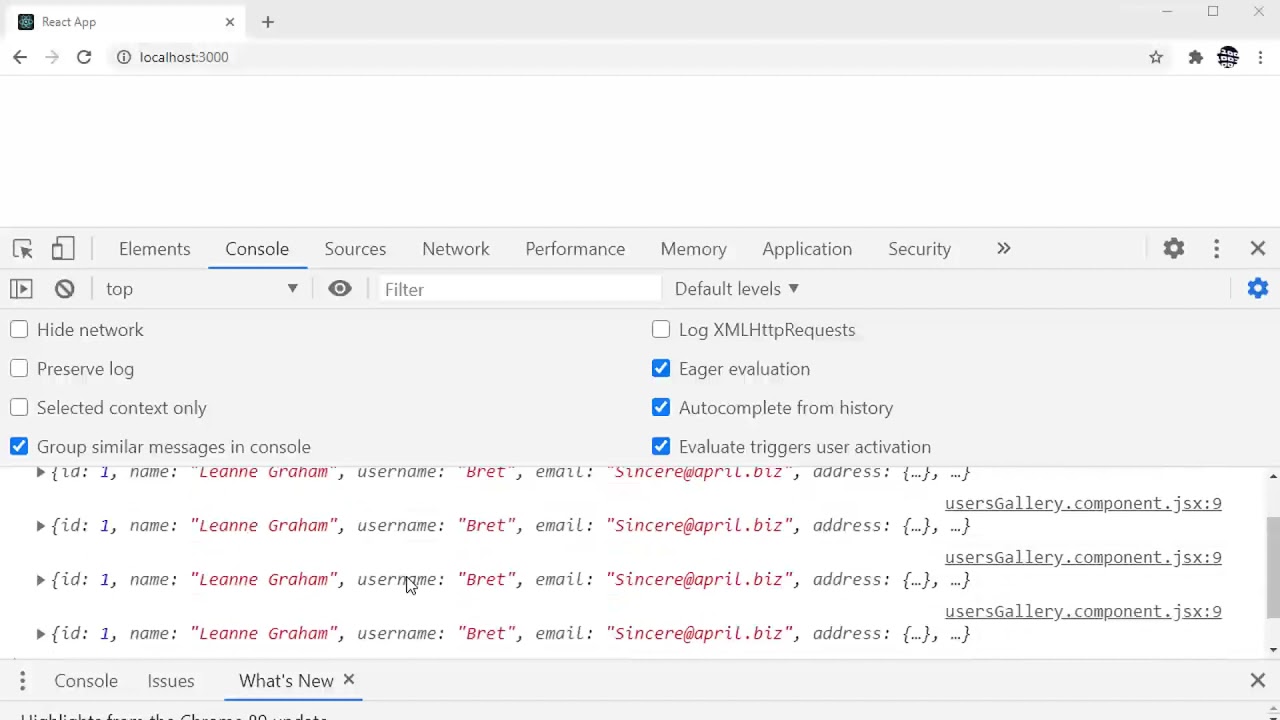Image resolution: width=1280 pixels, height=720 pixels.
Task: Go back with the browser back arrow
Action: point(20,57)
